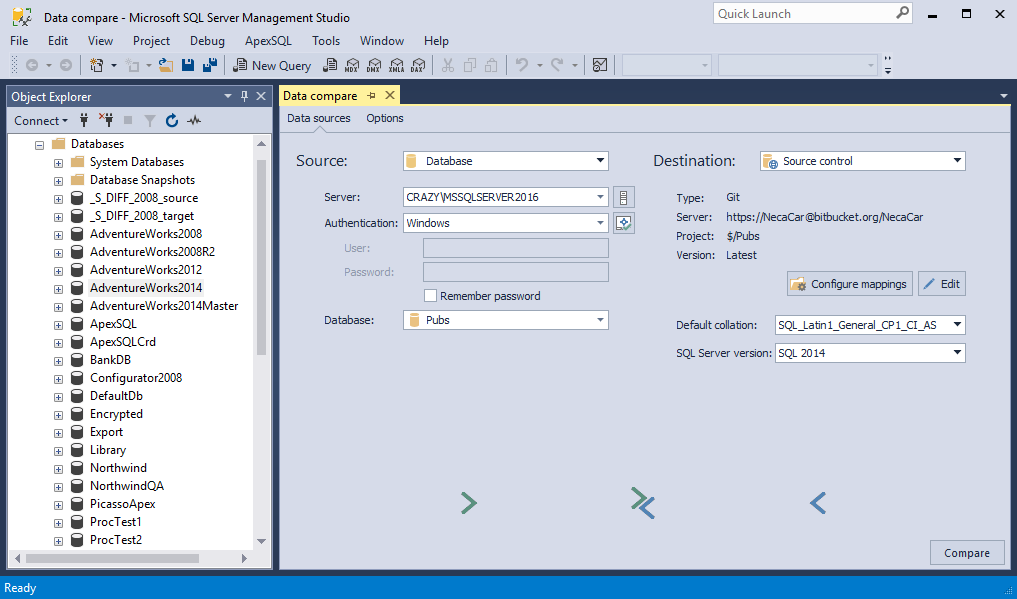Expand the BankDB database node

[58, 360]
